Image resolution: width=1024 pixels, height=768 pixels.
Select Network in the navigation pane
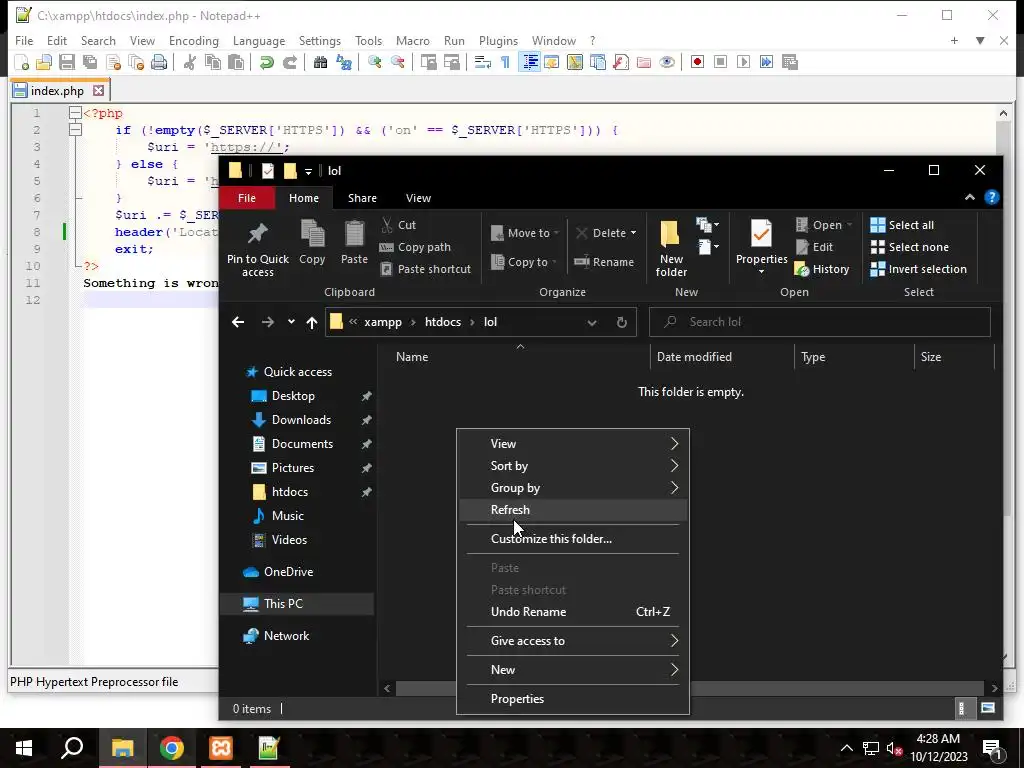286,635
